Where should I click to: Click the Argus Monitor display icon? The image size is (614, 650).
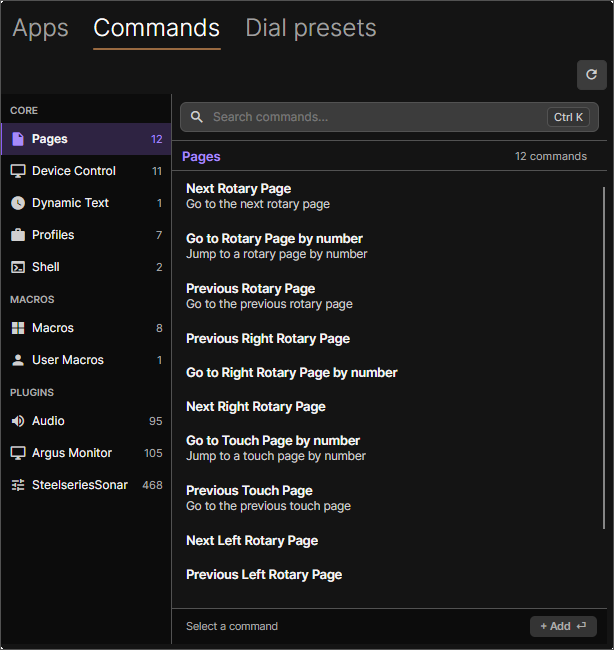click(18, 453)
